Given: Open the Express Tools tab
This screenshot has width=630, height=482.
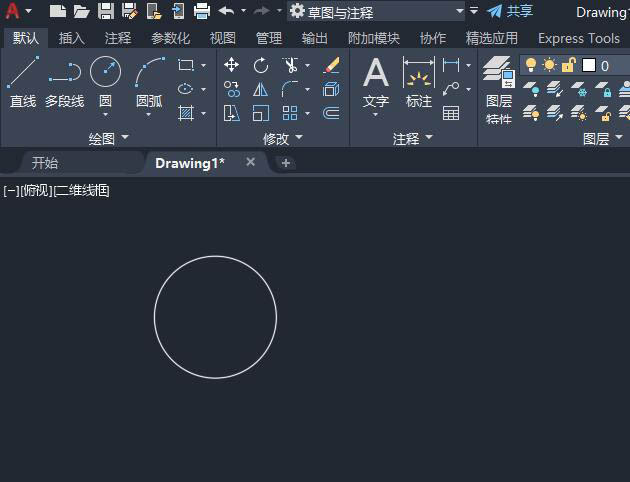Looking at the screenshot, I should pyautogui.click(x=579, y=39).
